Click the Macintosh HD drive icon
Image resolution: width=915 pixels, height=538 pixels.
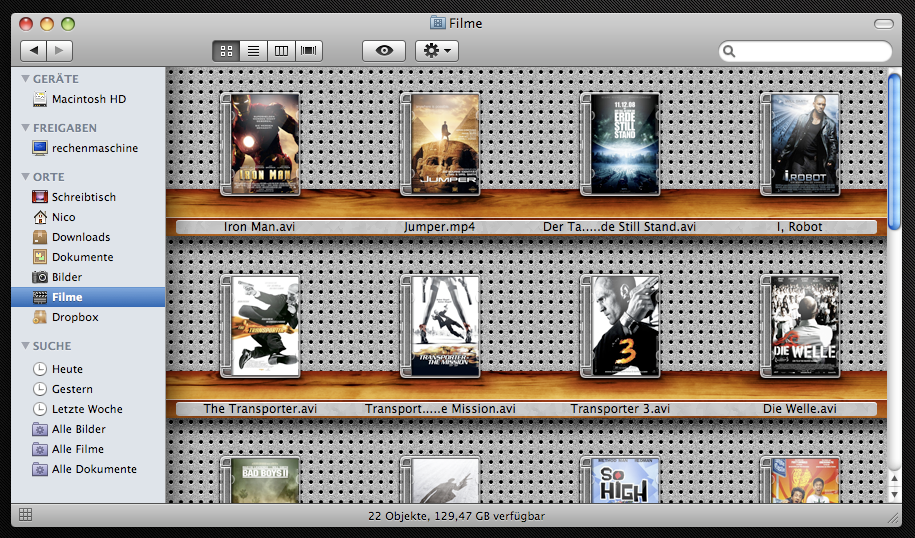(x=40, y=99)
